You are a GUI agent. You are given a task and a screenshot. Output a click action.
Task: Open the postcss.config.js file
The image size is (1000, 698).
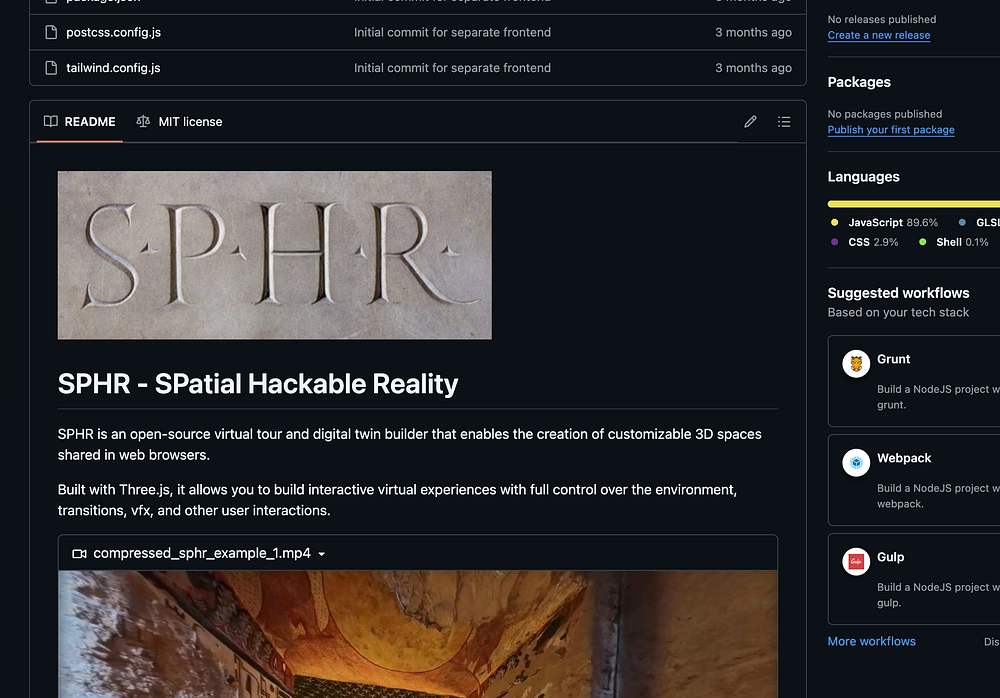pos(113,32)
